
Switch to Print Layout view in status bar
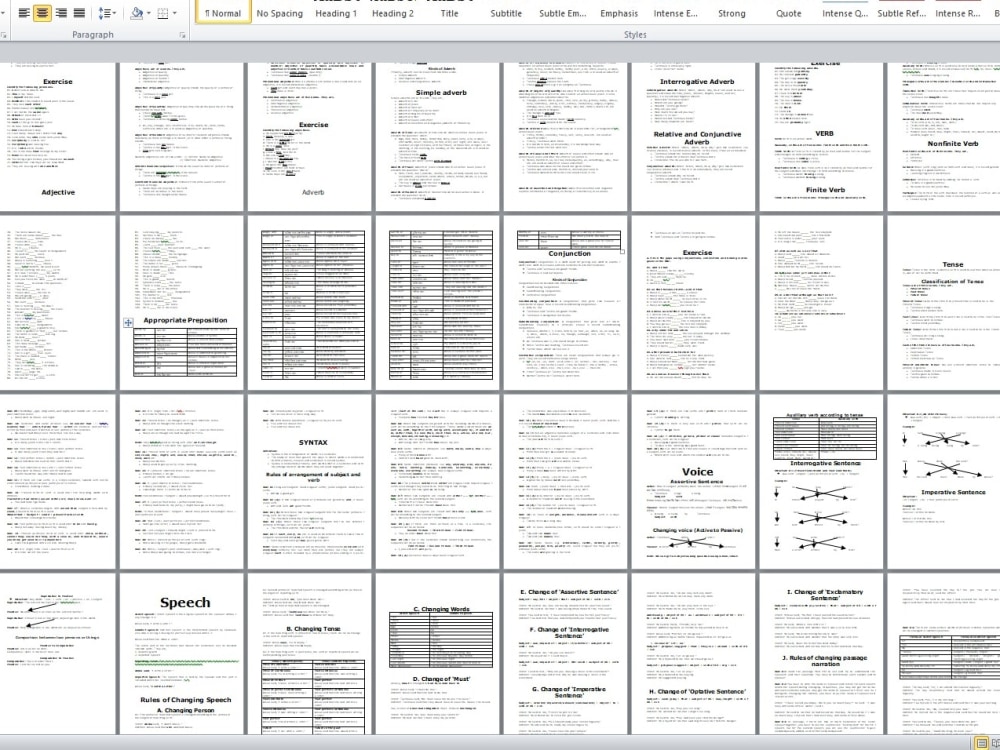pyautogui.click(x=982, y=744)
